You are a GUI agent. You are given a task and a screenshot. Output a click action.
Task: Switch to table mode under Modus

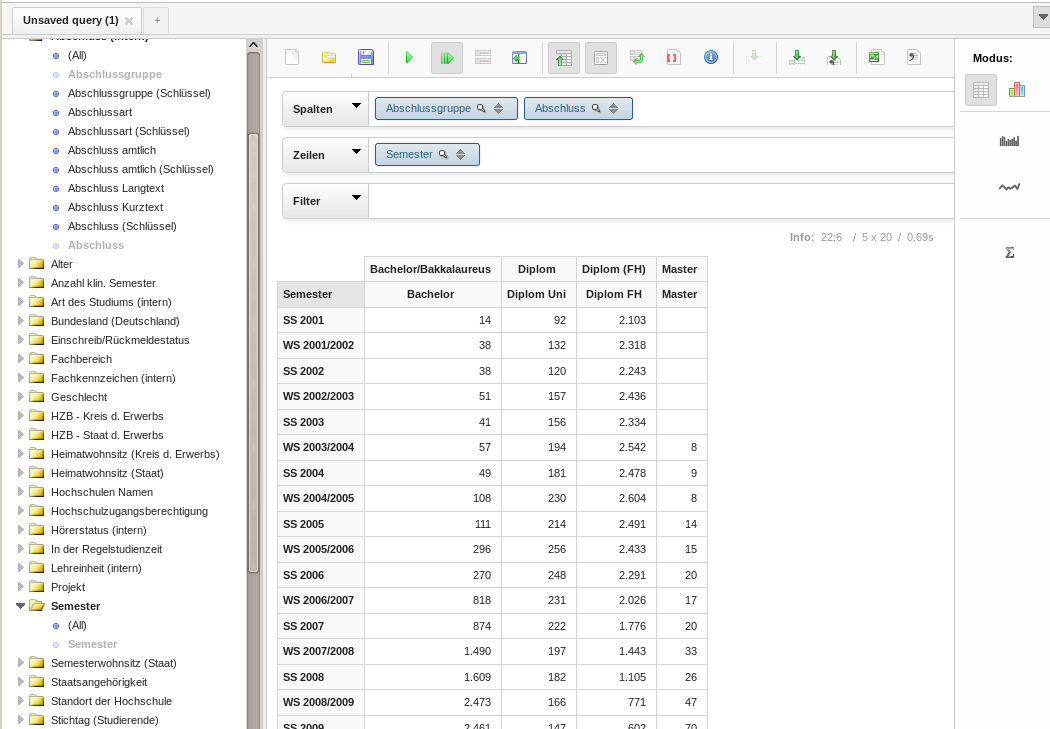point(981,90)
